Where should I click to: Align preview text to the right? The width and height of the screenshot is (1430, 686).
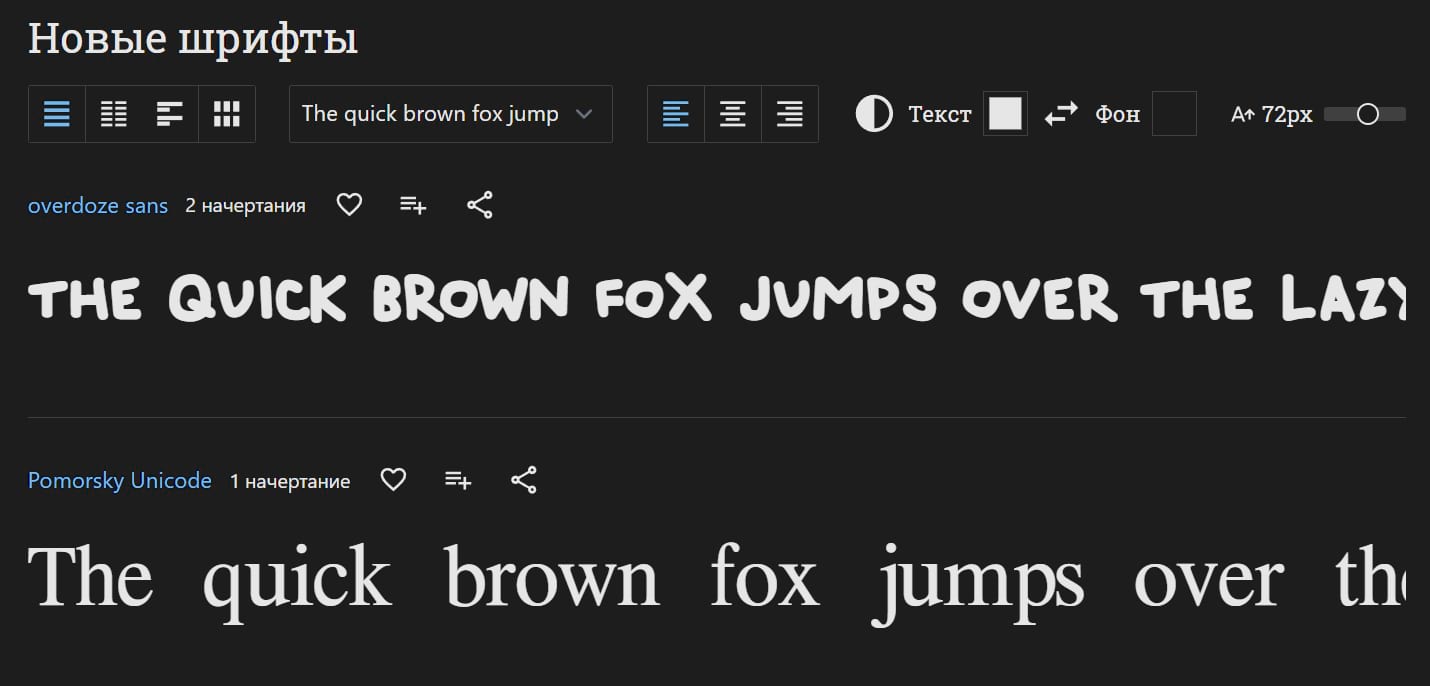tap(790, 114)
